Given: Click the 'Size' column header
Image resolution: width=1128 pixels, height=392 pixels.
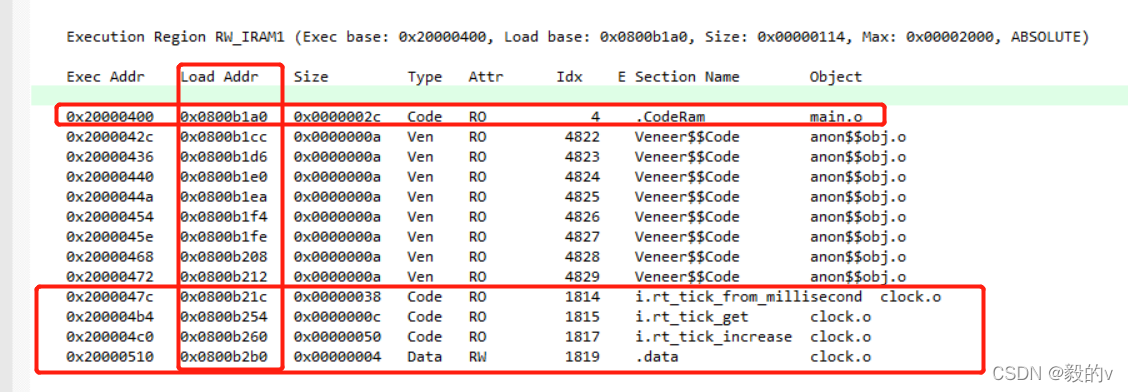Looking at the screenshot, I should [311, 76].
